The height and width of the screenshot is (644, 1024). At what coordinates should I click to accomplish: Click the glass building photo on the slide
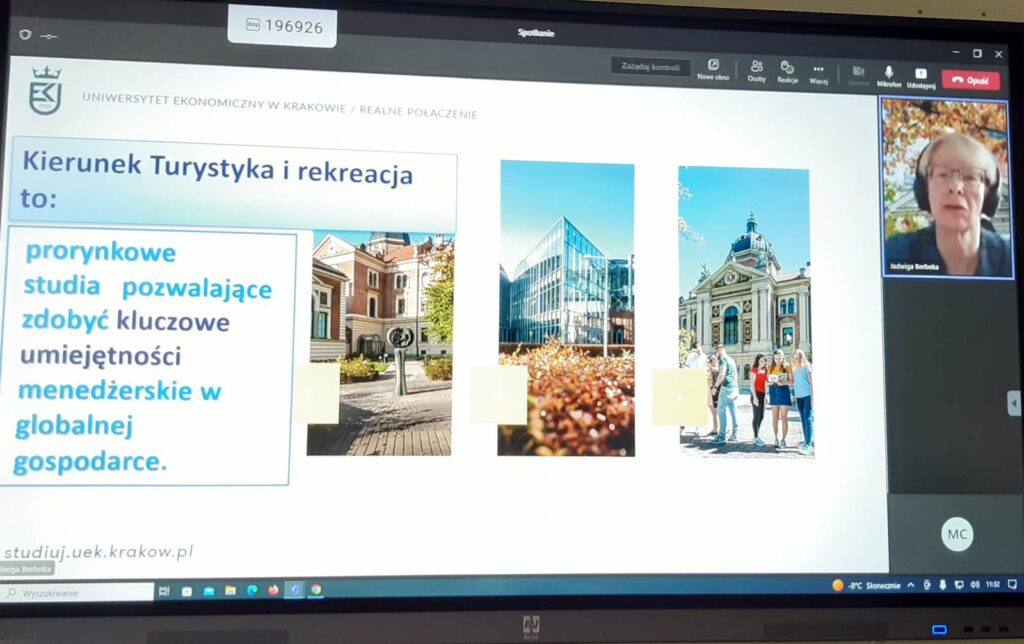pos(566,308)
